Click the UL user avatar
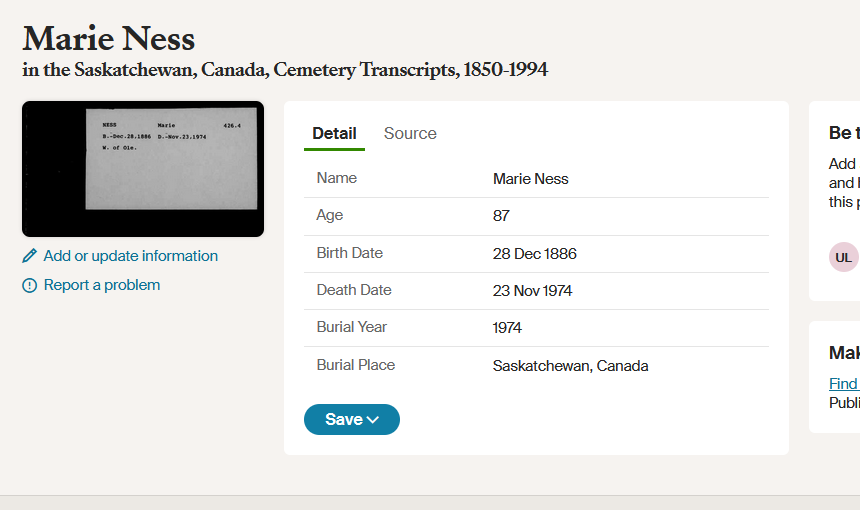 click(844, 257)
